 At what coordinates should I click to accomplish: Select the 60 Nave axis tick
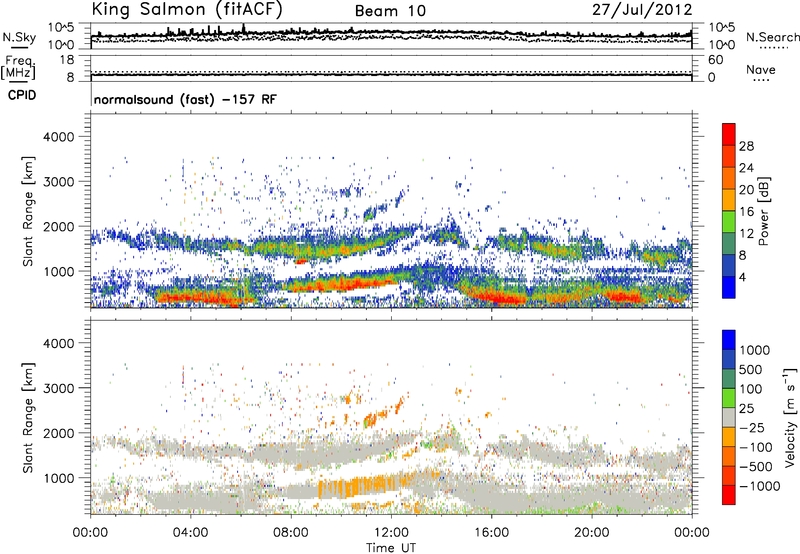[x=715, y=60]
